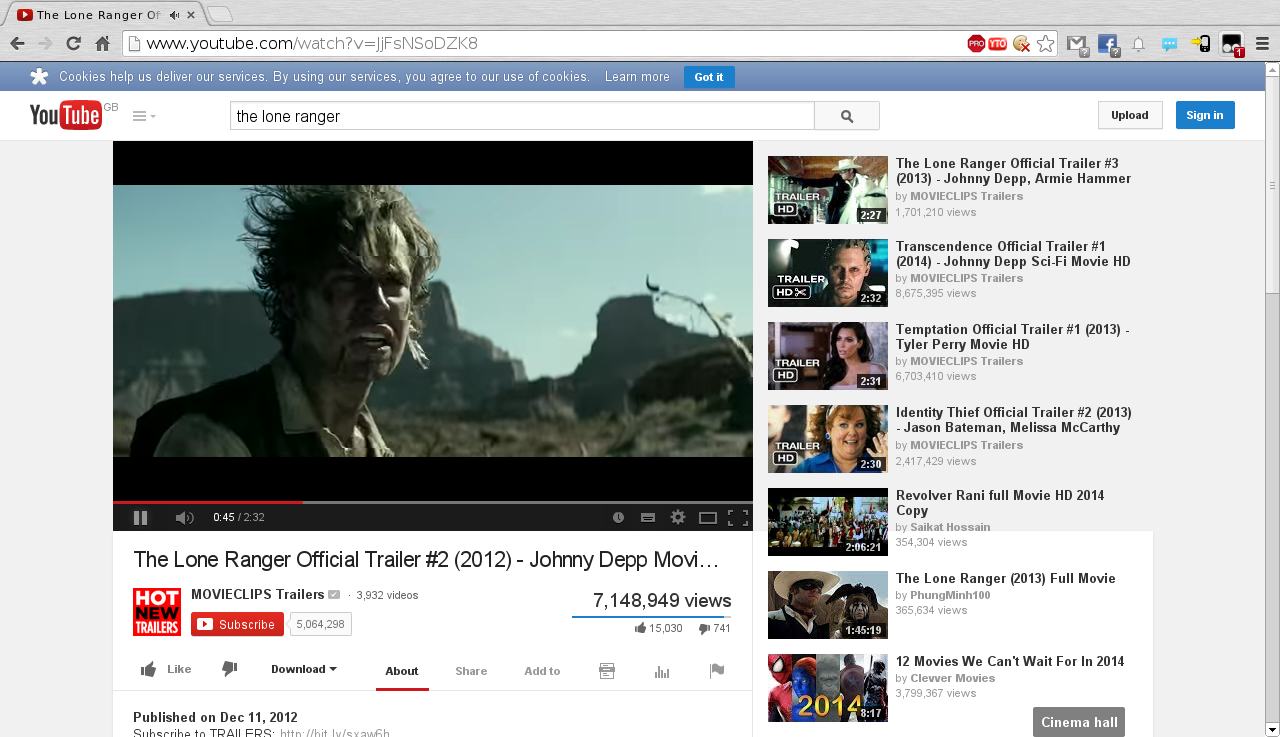Click the Upload button
This screenshot has width=1280, height=737.
[x=1130, y=115]
